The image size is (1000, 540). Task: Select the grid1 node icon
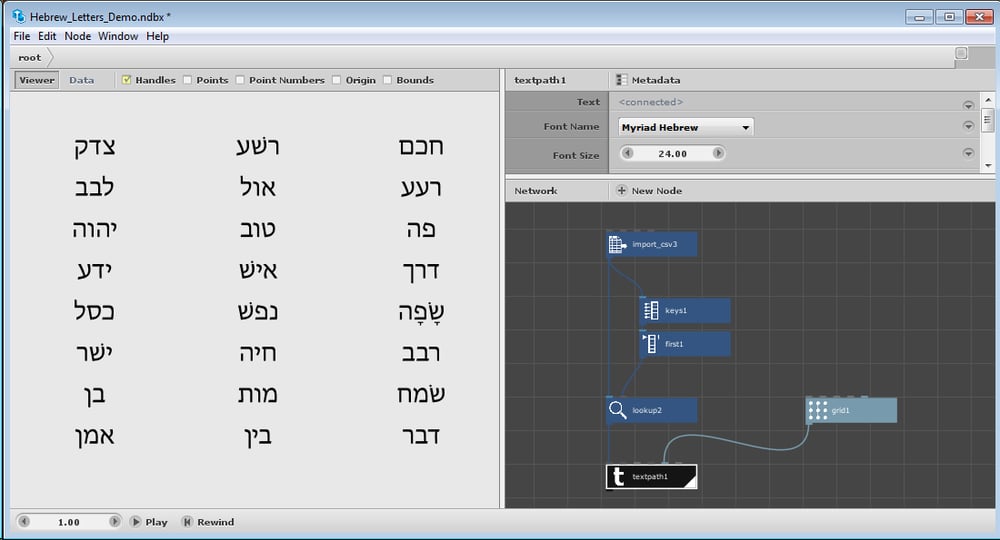[817, 410]
